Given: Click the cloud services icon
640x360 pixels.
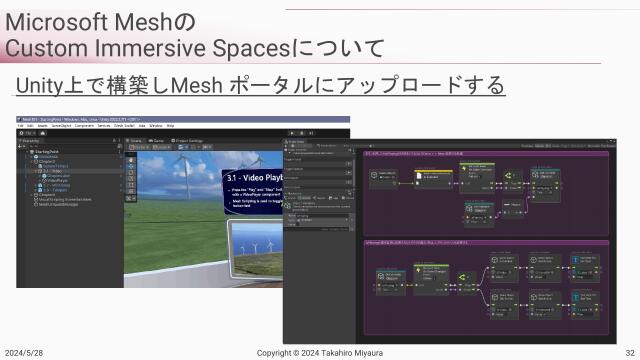Looking at the screenshot, I should (x=43, y=133).
